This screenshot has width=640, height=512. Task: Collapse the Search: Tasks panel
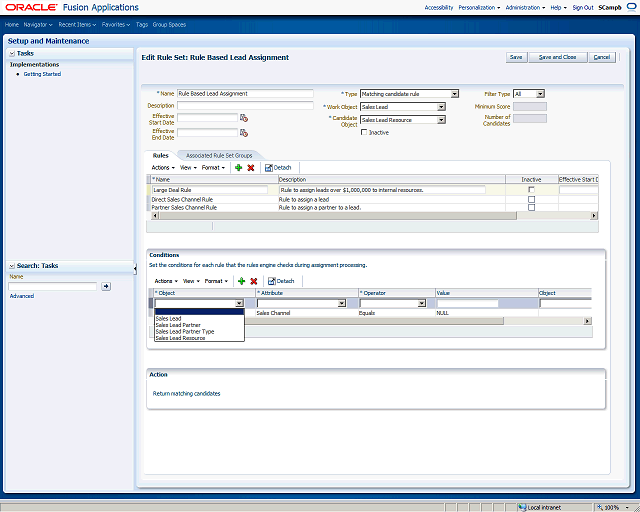(x=12, y=266)
